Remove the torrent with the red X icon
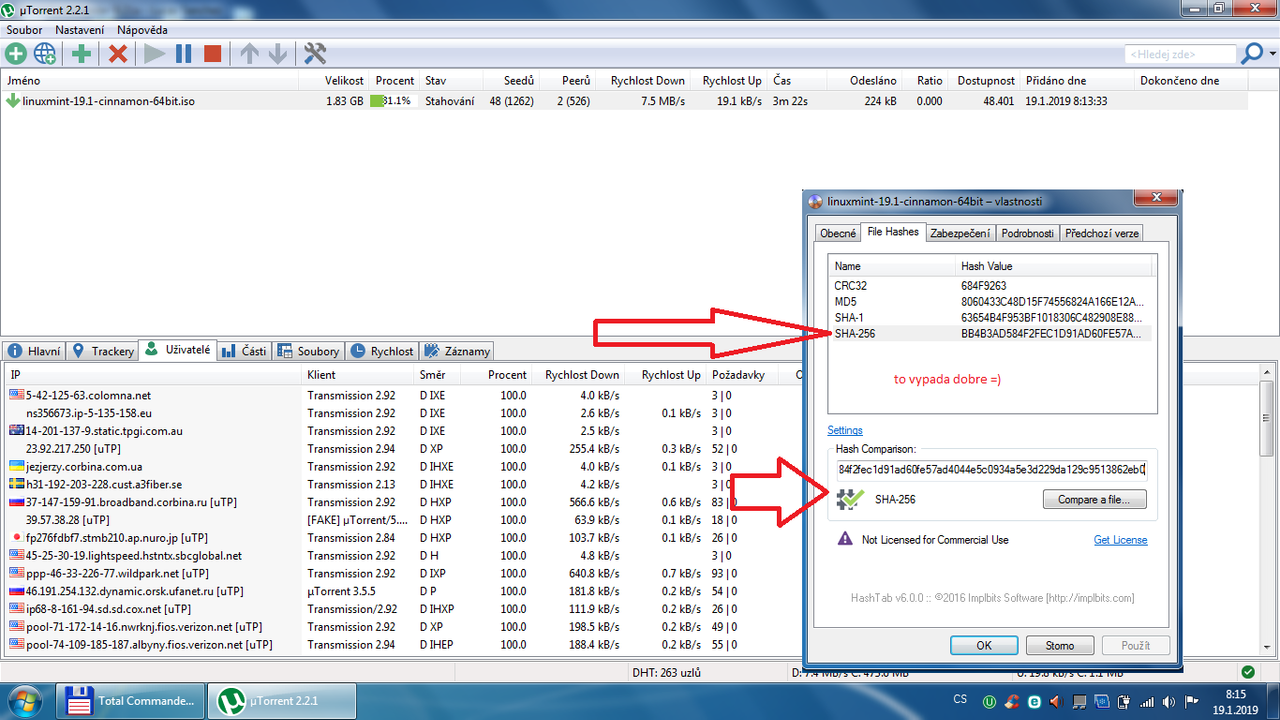The image size is (1280, 720). coord(118,54)
